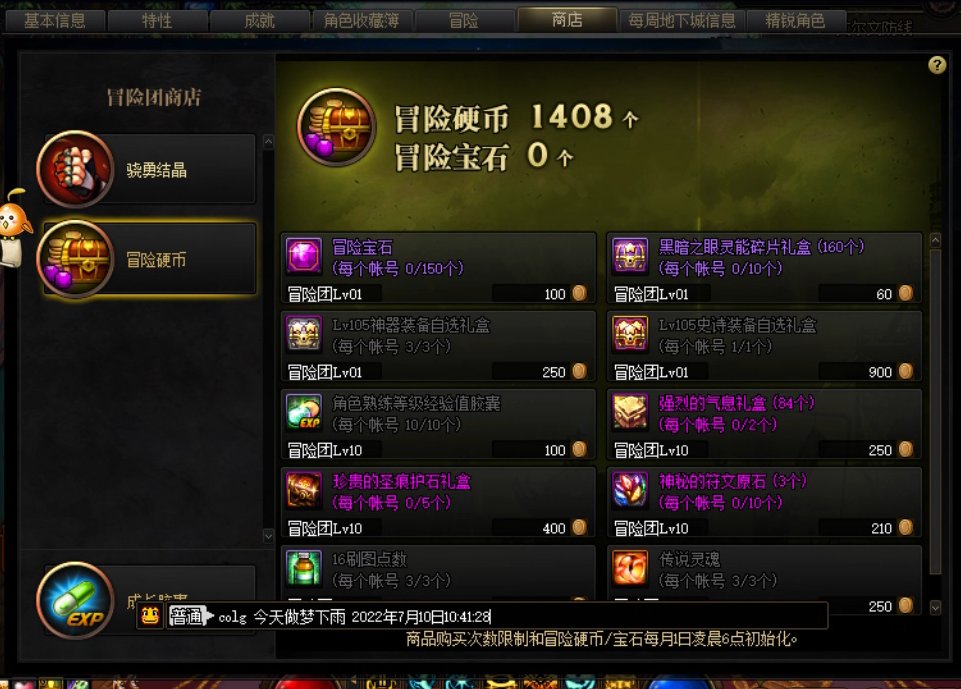Select the 传说灵魂 item icon
961x689 pixels.
point(630,568)
